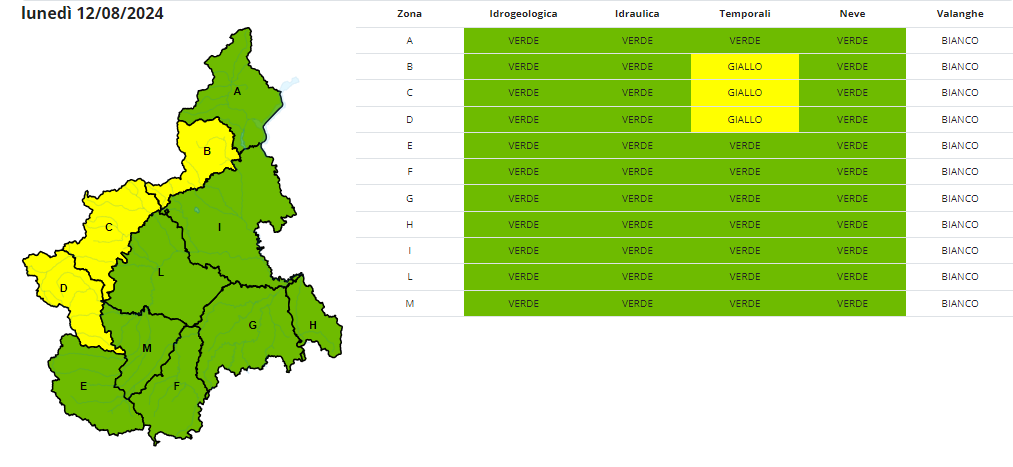Click the Temporali column header
The height and width of the screenshot is (467, 1013).
(x=744, y=15)
